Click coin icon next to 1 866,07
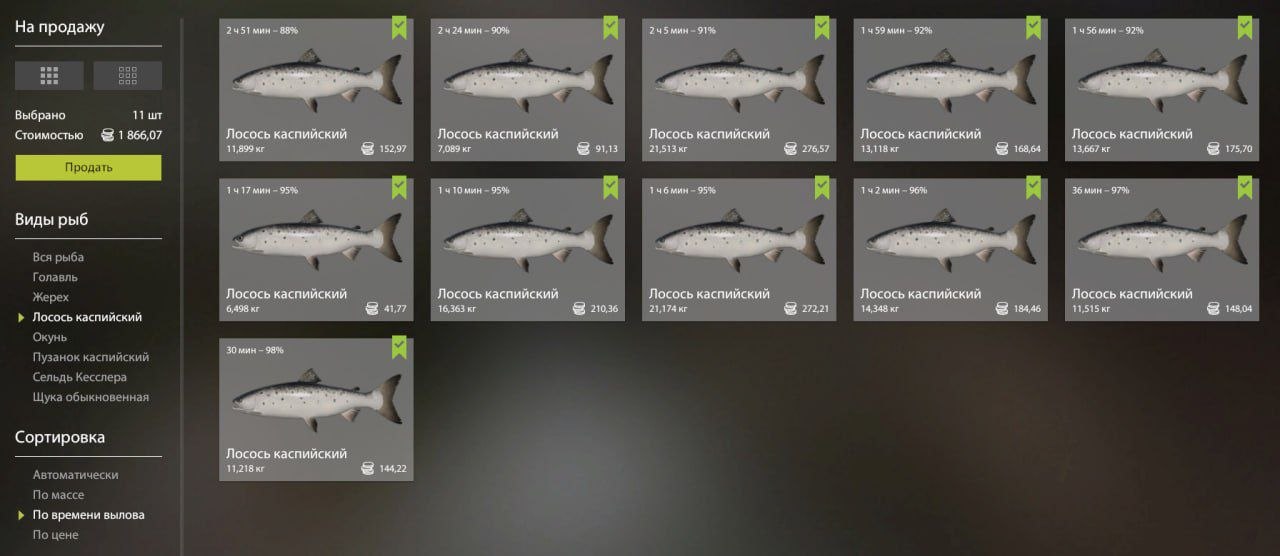Image resolution: width=1280 pixels, height=556 pixels. (x=107, y=135)
